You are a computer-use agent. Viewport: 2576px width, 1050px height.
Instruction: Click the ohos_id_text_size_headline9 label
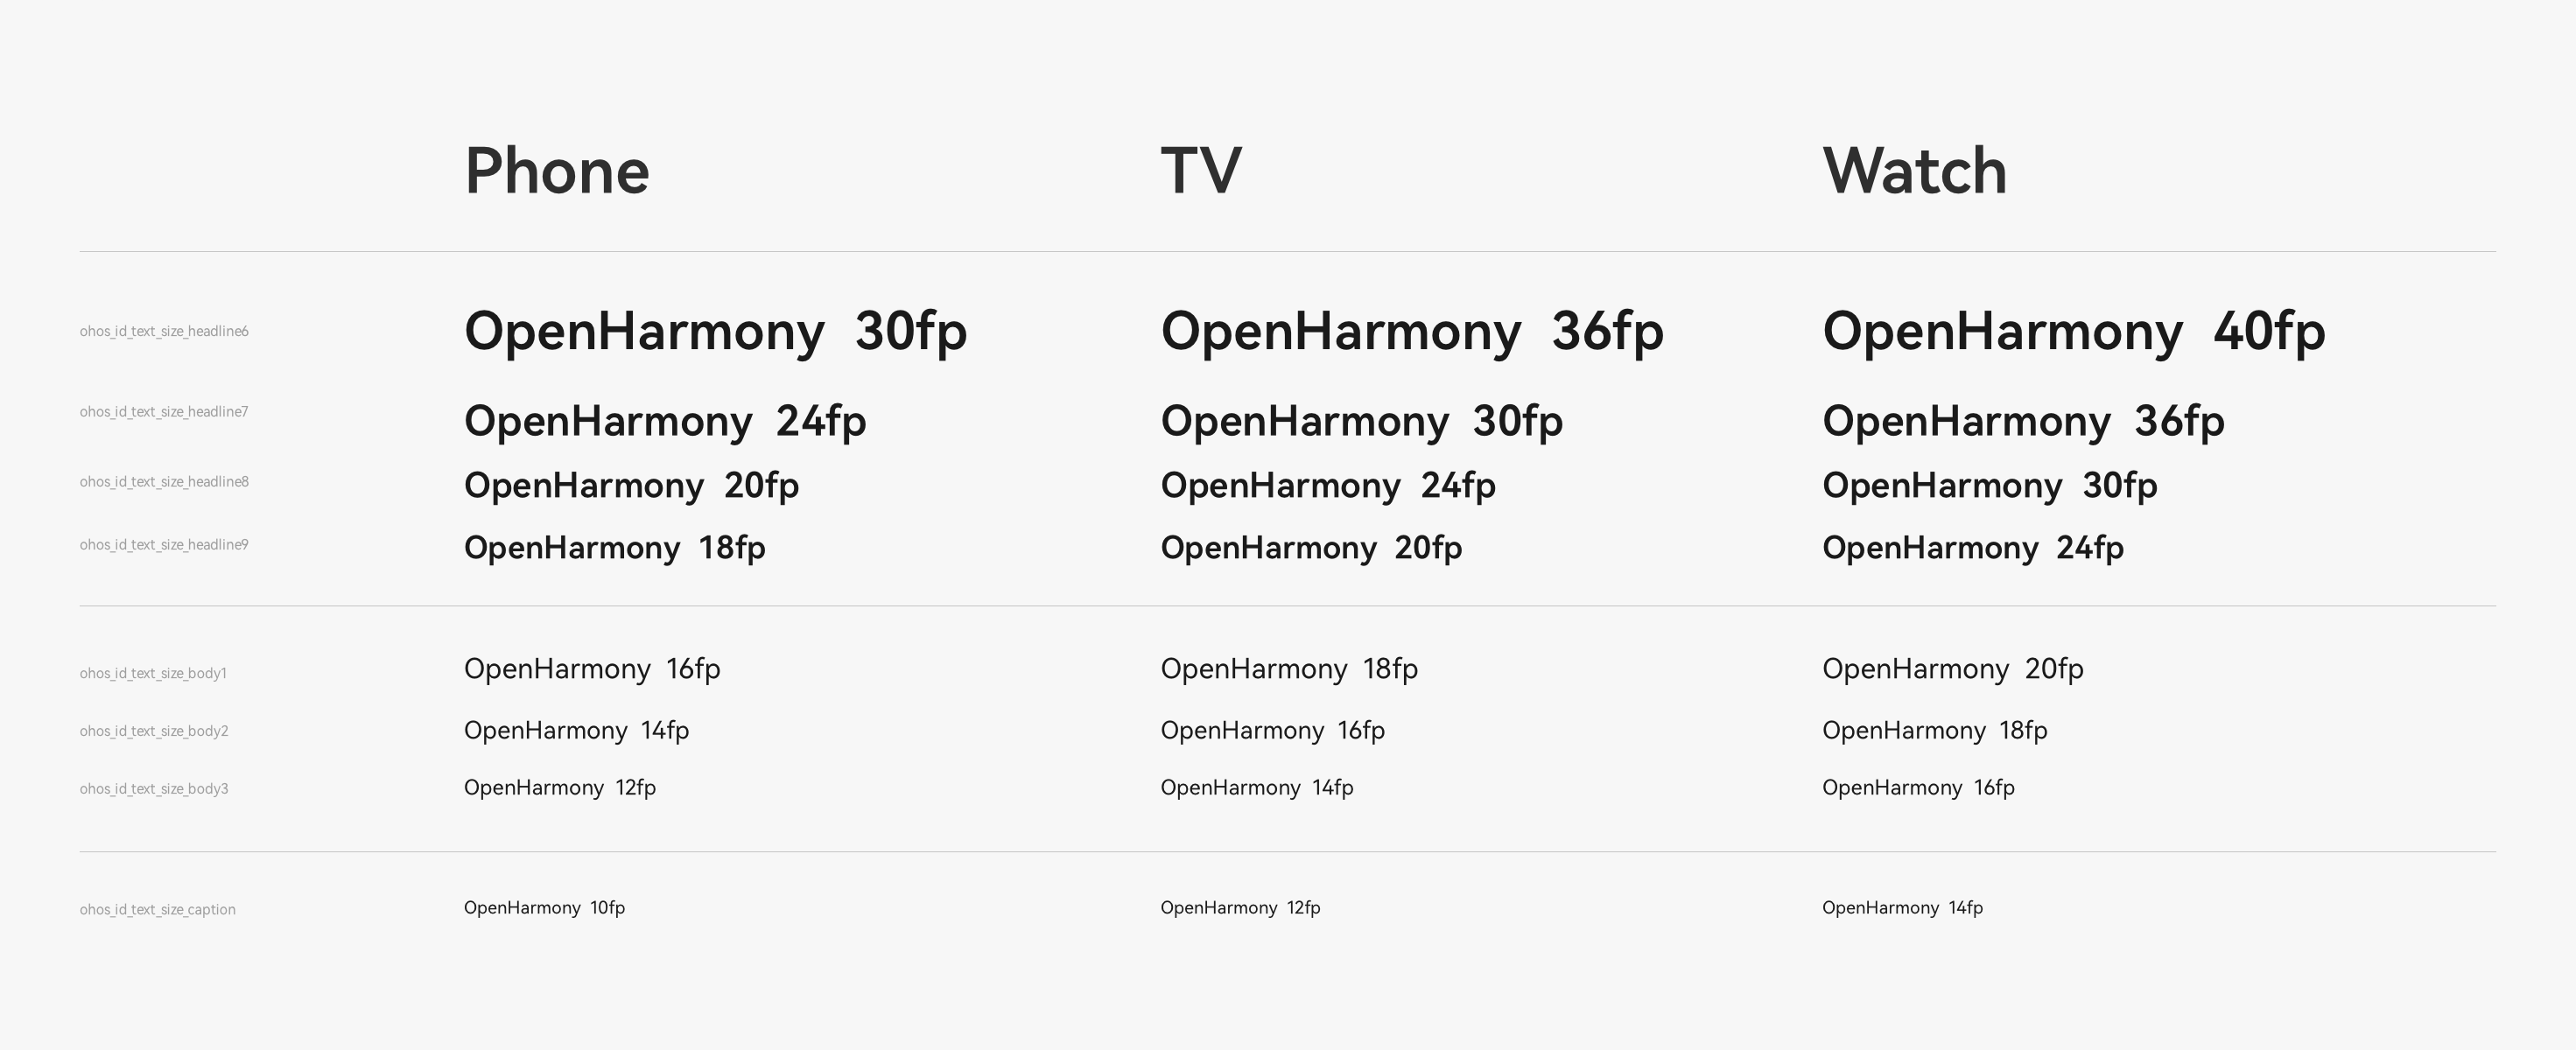tap(164, 545)
